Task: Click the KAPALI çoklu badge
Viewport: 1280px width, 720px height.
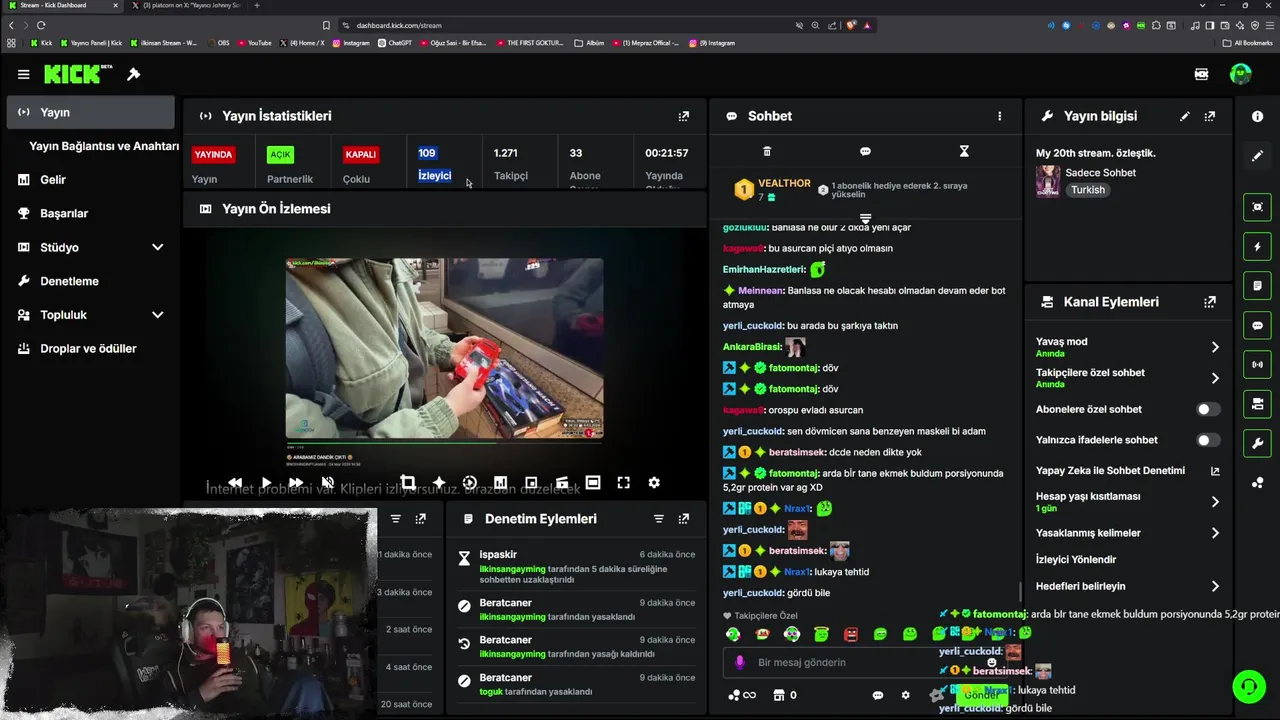Action: 360,155
